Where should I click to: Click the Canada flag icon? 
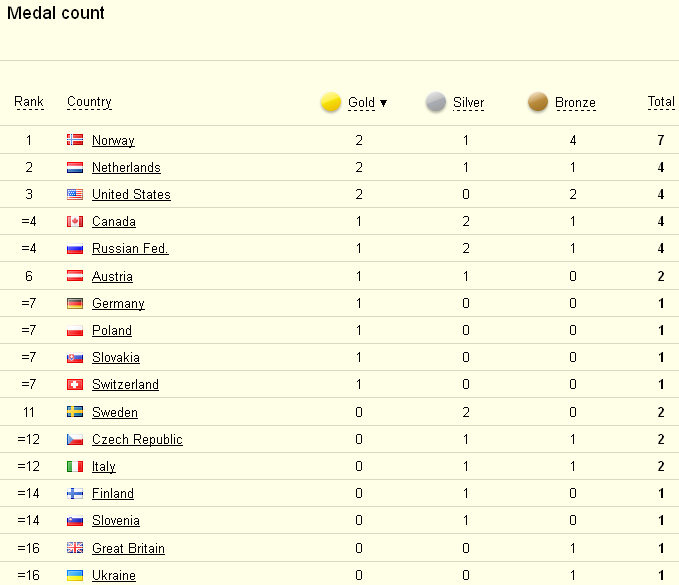coord(75,221)
